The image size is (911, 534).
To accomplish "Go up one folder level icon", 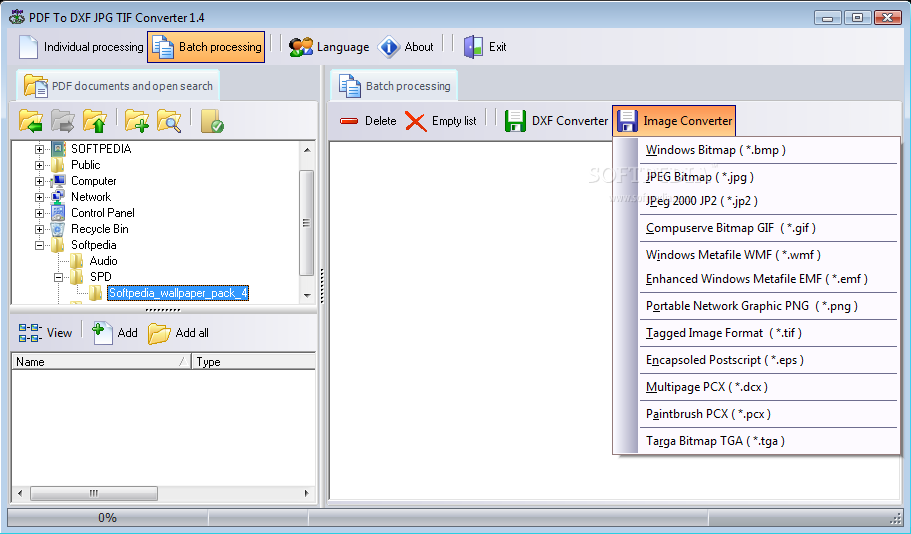I will tap(95, 121).
